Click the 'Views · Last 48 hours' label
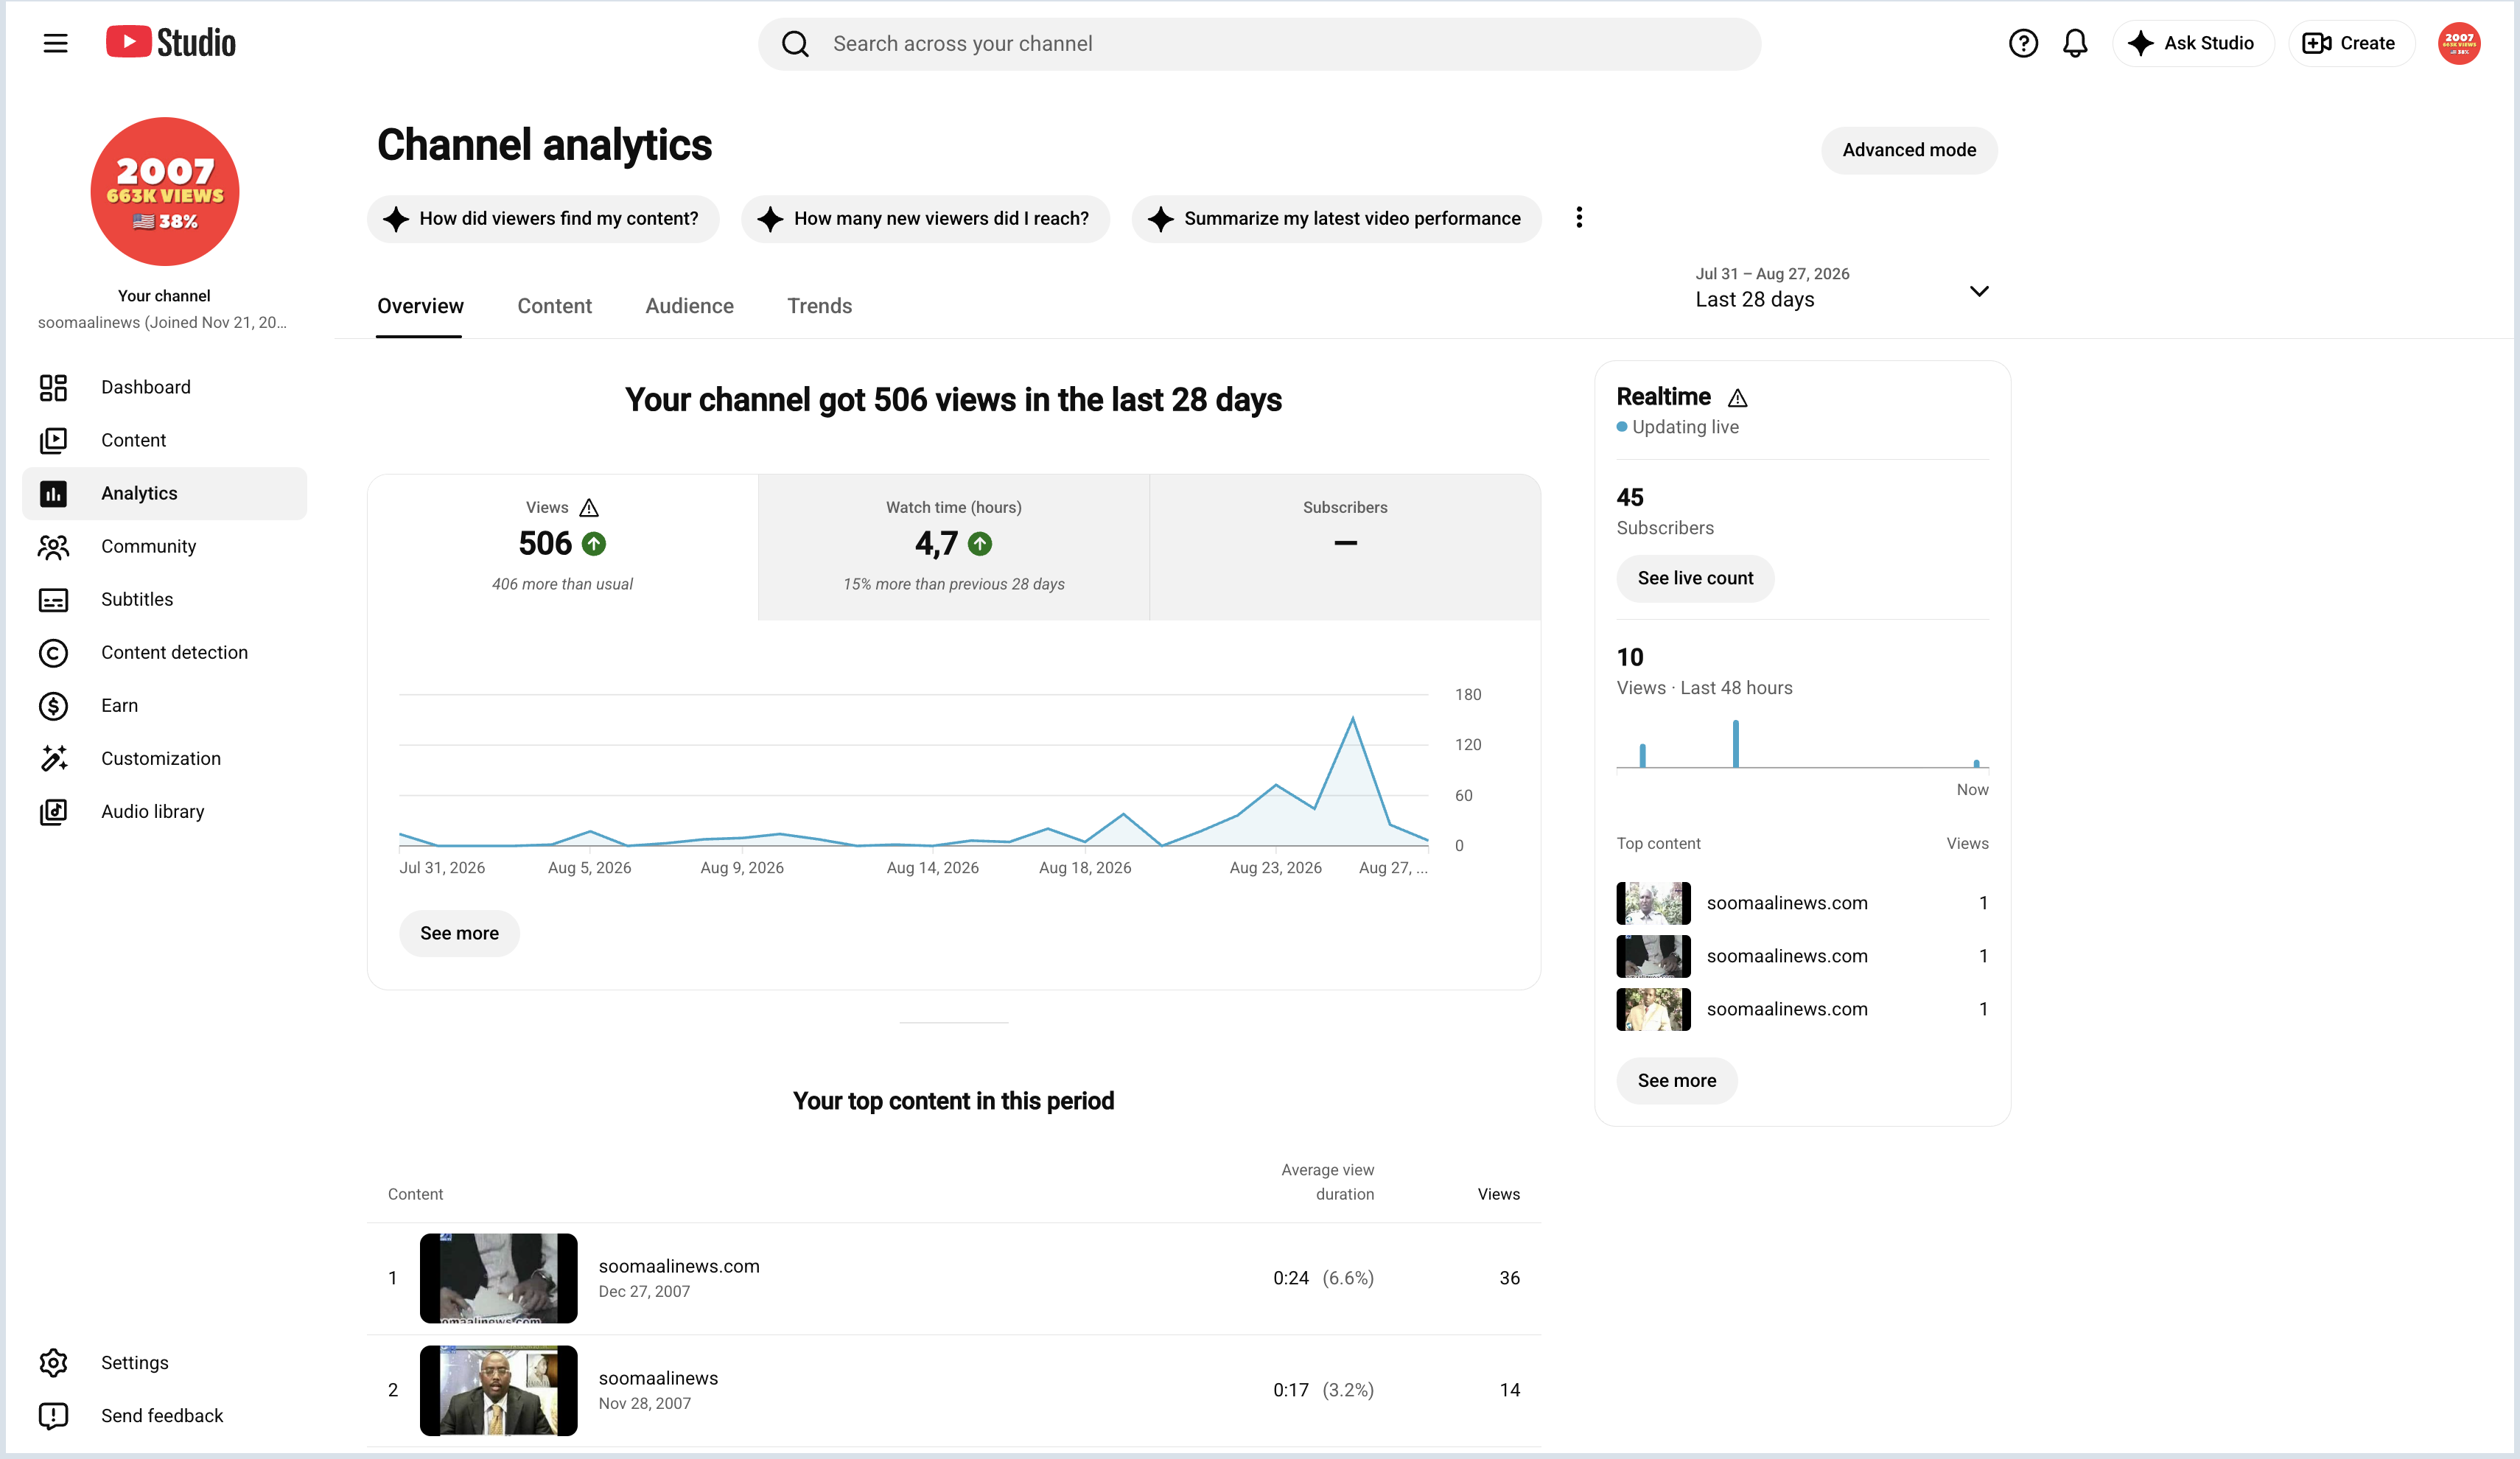 1704,688
